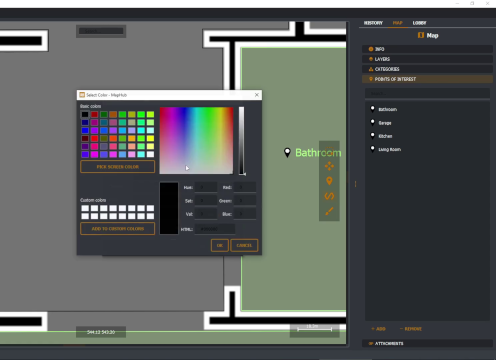Expand the Attachments section
This screenshot has width=496, height=360.
[x=427, y=343]
